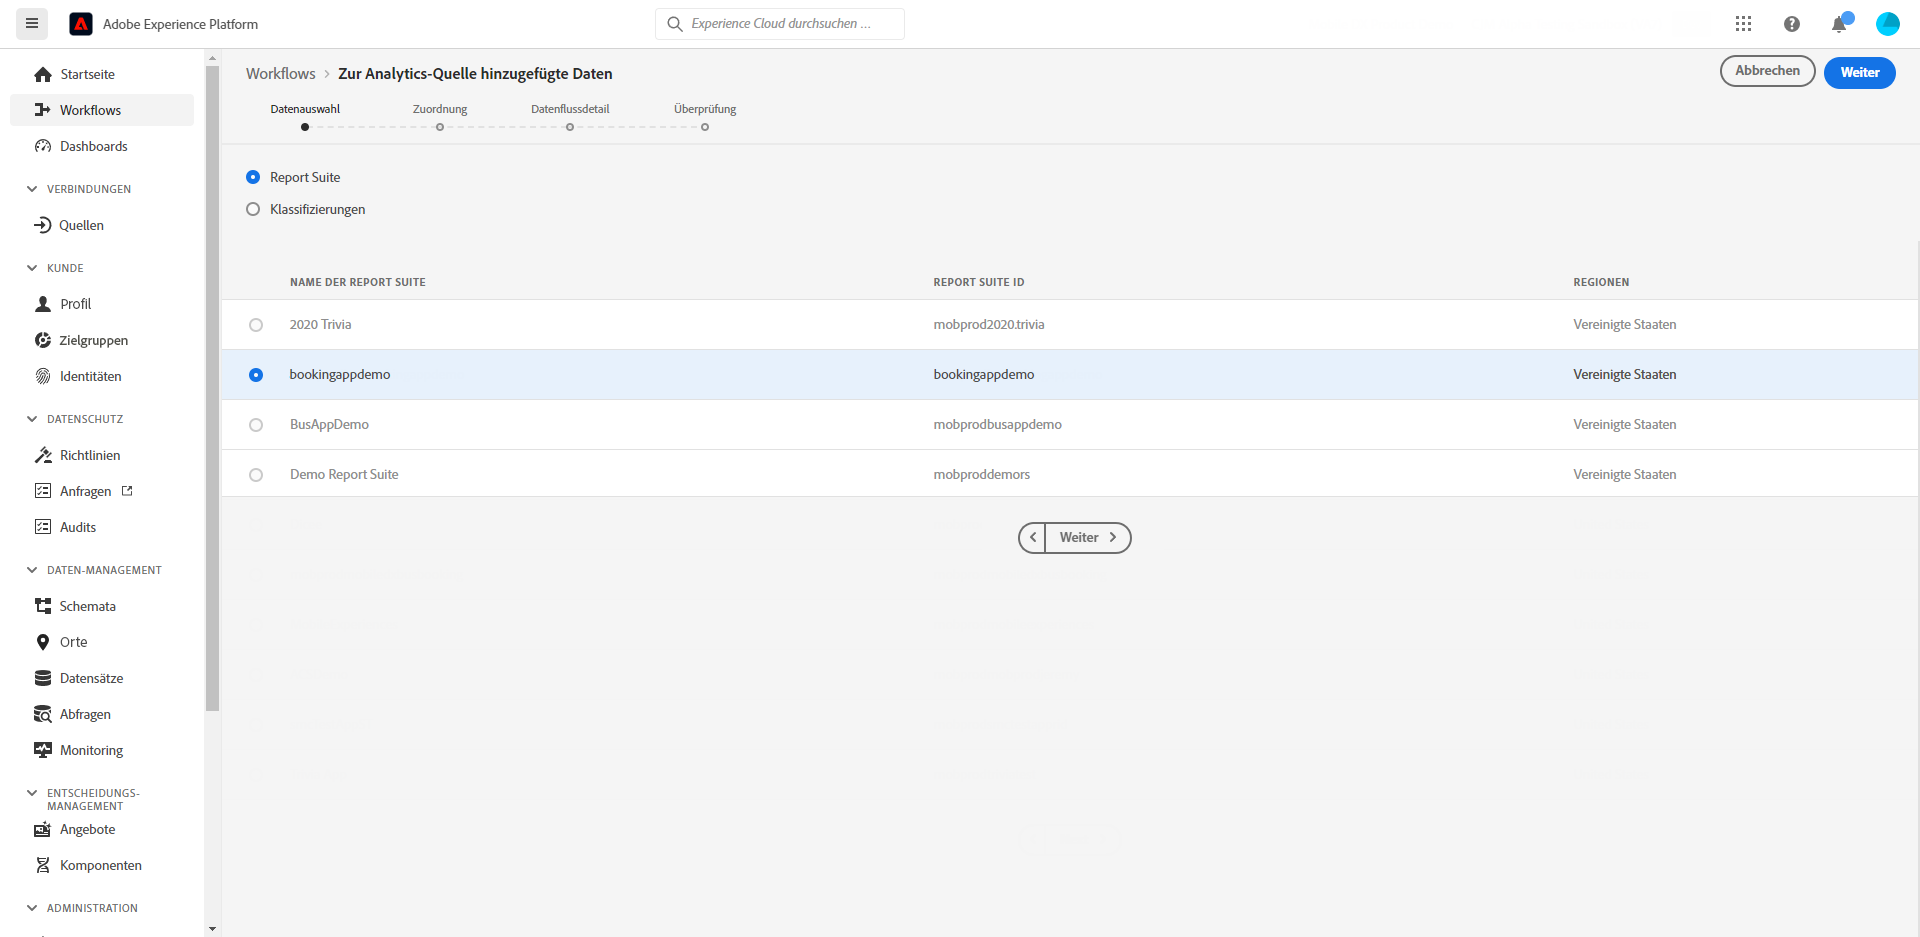Click the Komponenten hourglass icon

pos(43,865)
